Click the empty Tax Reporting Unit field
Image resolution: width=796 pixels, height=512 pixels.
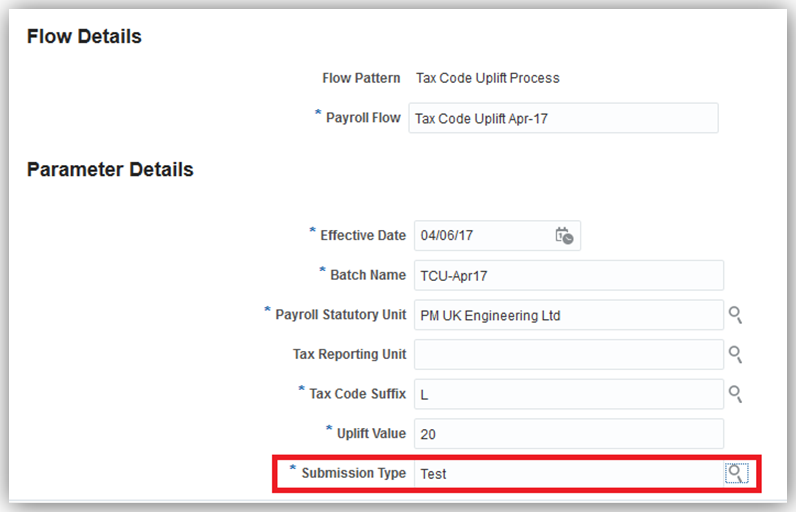[x=567, y=354]
